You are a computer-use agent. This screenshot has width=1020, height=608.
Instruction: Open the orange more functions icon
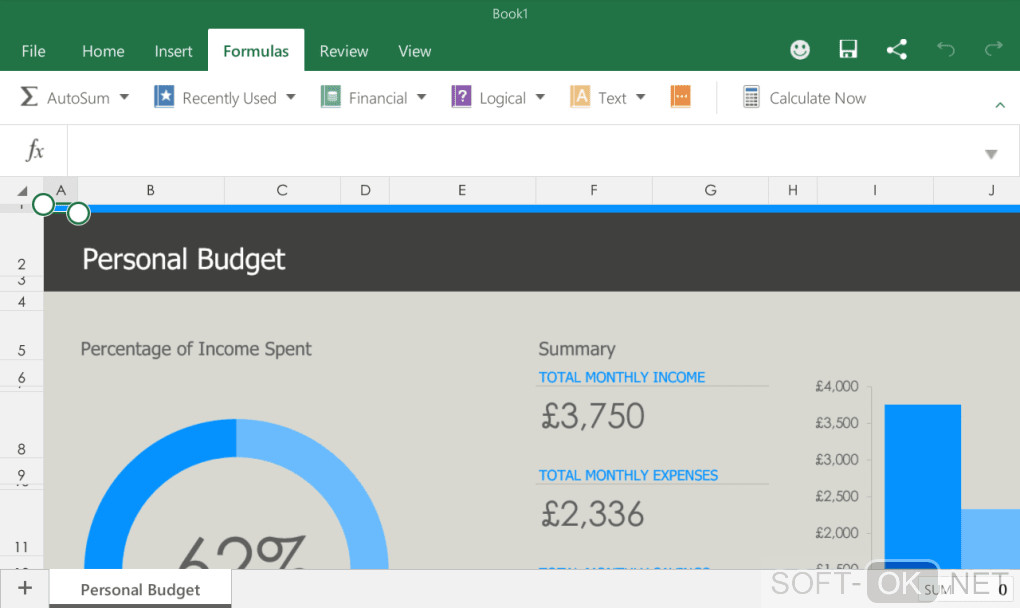[680, 96]
